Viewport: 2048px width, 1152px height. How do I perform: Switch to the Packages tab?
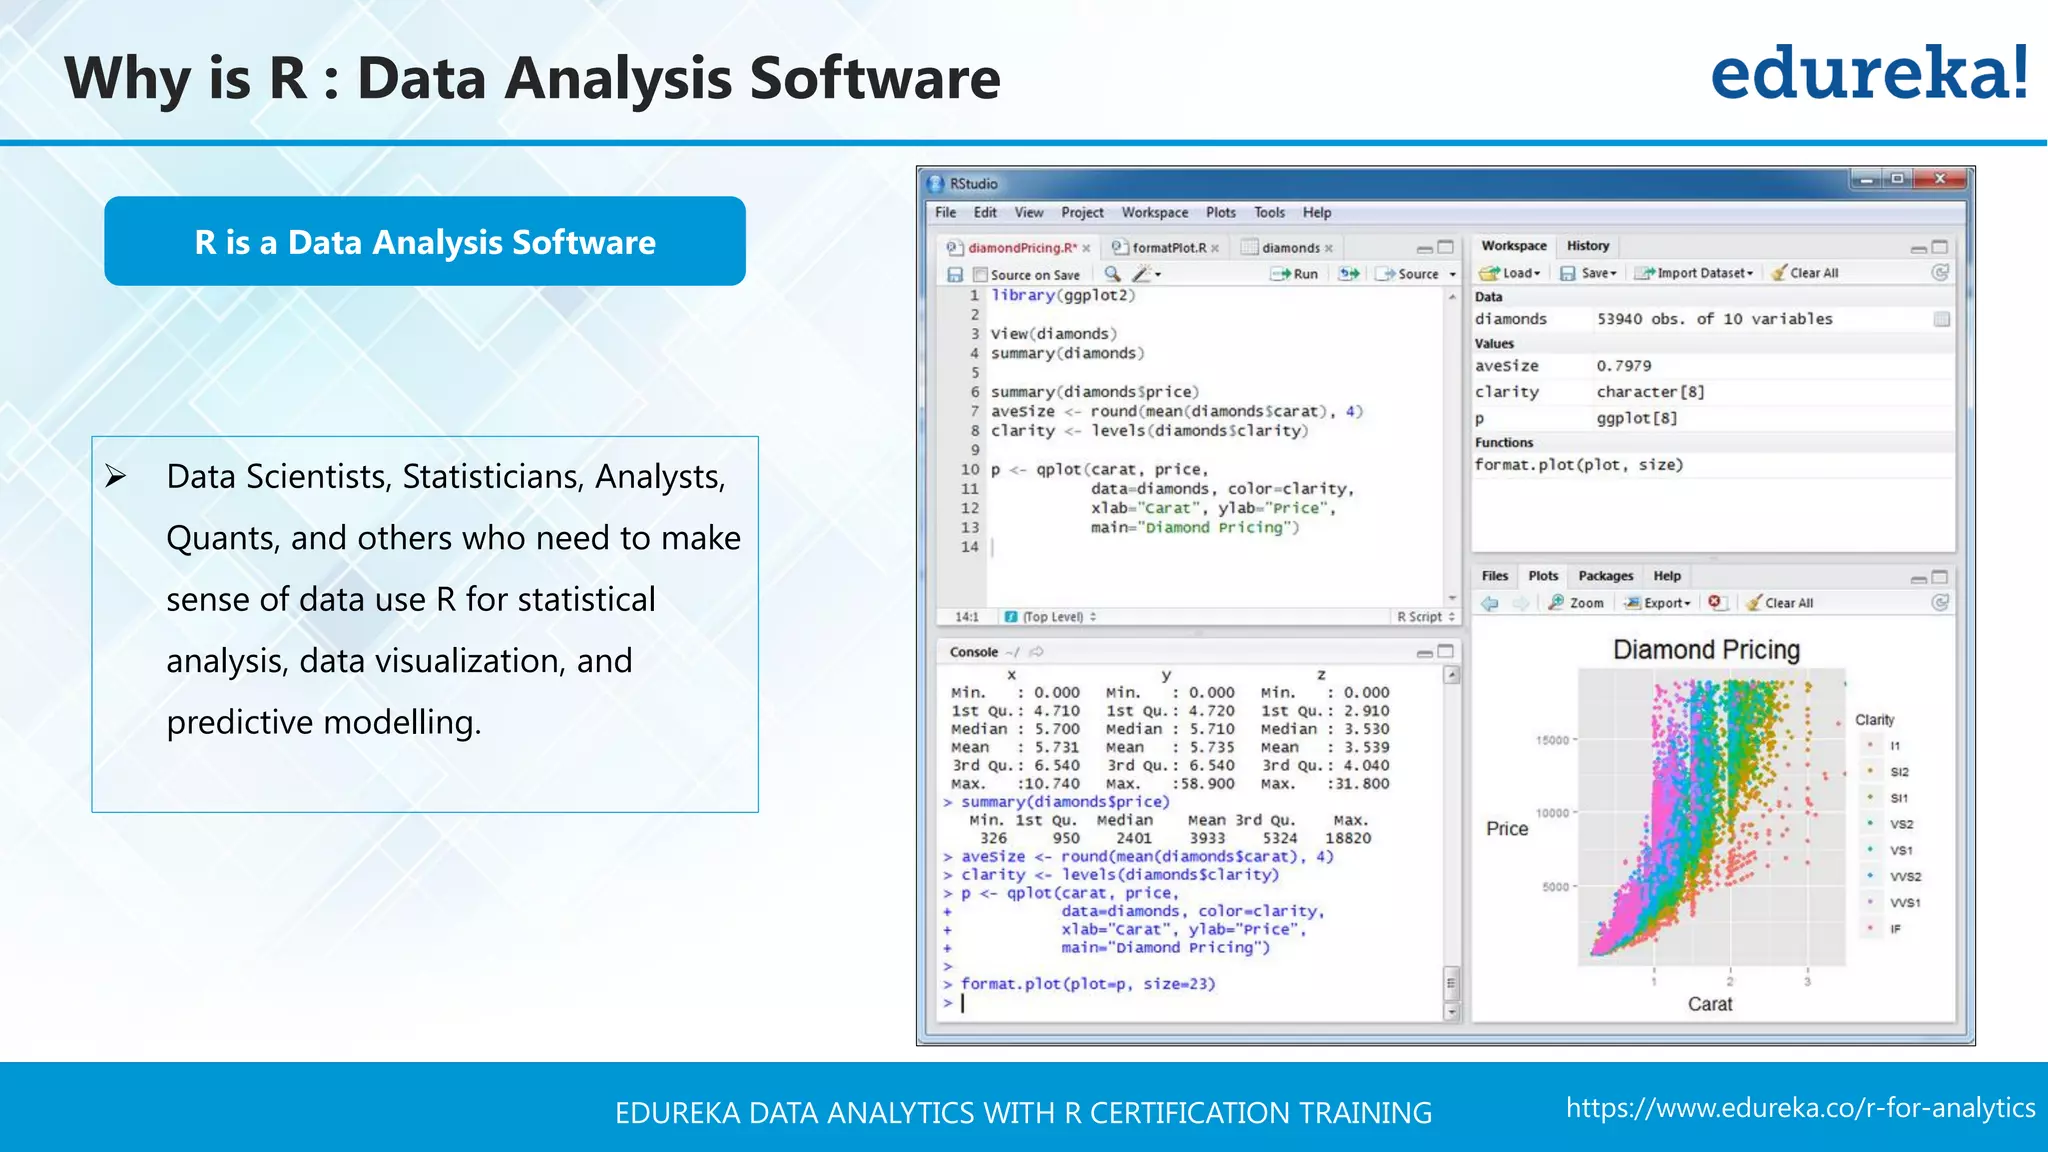pos(1605,576)
